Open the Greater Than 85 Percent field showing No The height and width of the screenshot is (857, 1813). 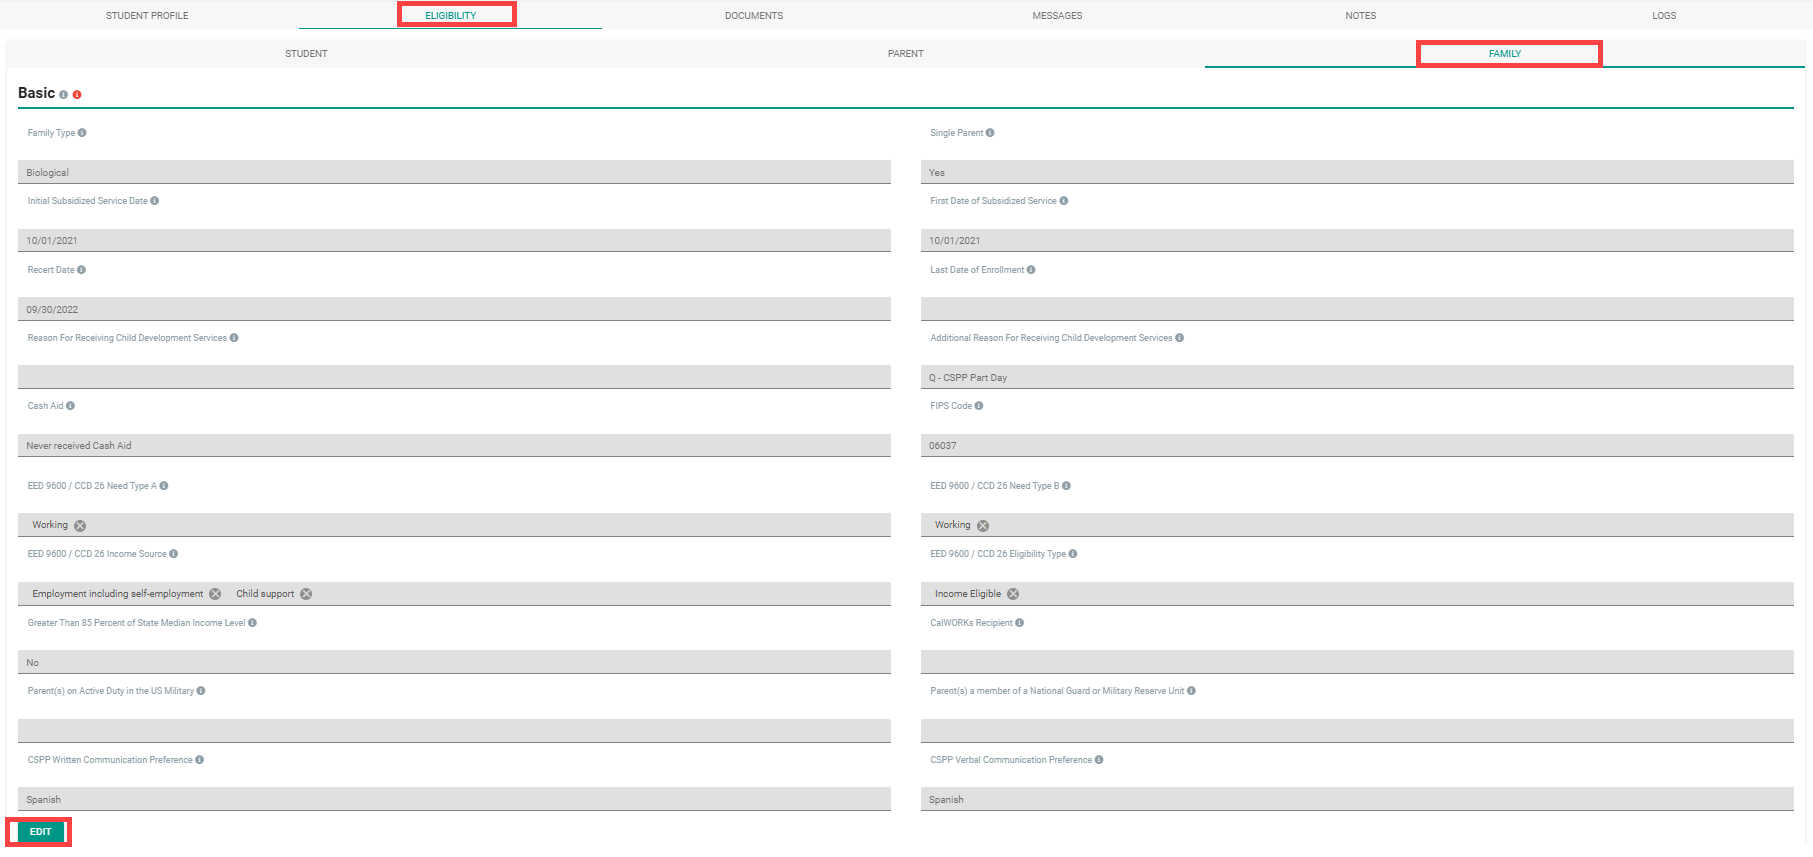[x=454, y=662]
